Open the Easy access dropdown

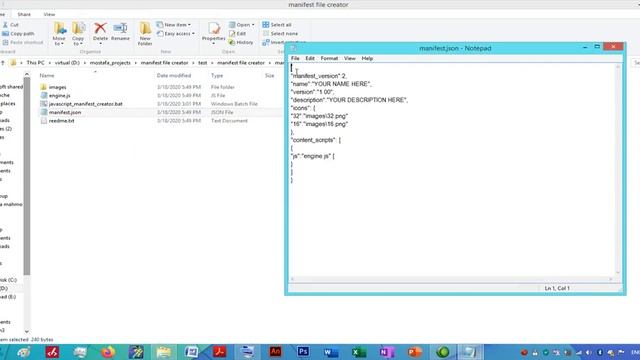(x=176, y=33)
